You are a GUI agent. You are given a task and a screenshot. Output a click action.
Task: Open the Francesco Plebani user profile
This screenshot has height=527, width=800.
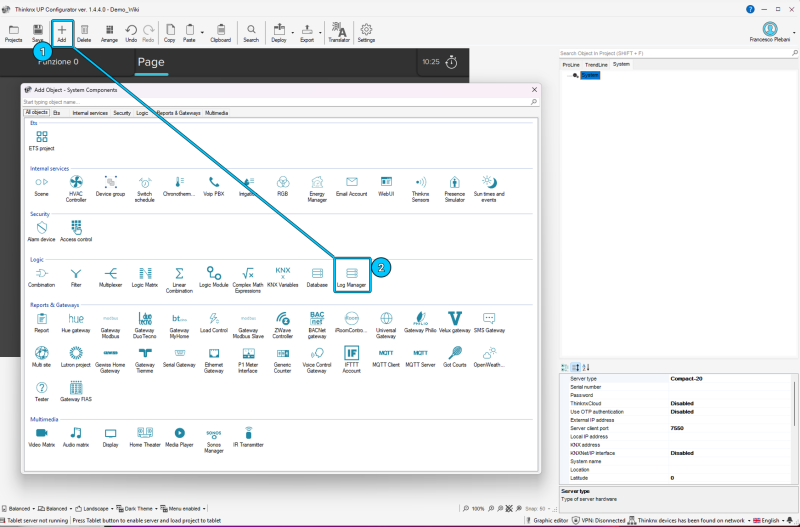770,32
